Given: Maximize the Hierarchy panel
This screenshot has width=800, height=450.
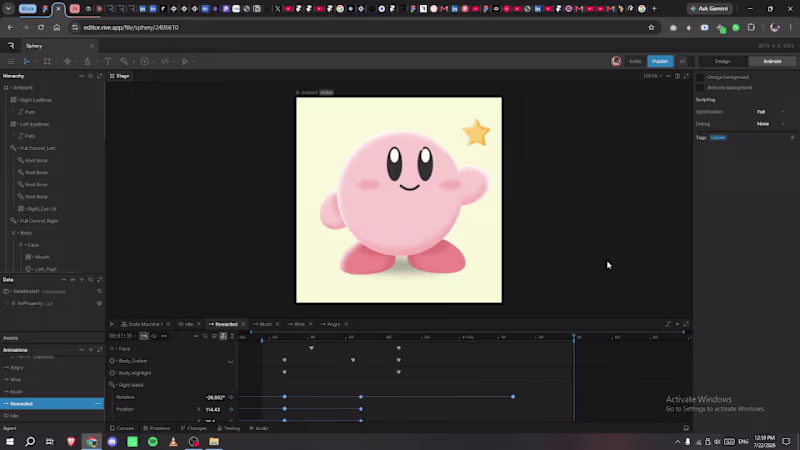Looking at the screenshot, I should (x=99, y=76).
